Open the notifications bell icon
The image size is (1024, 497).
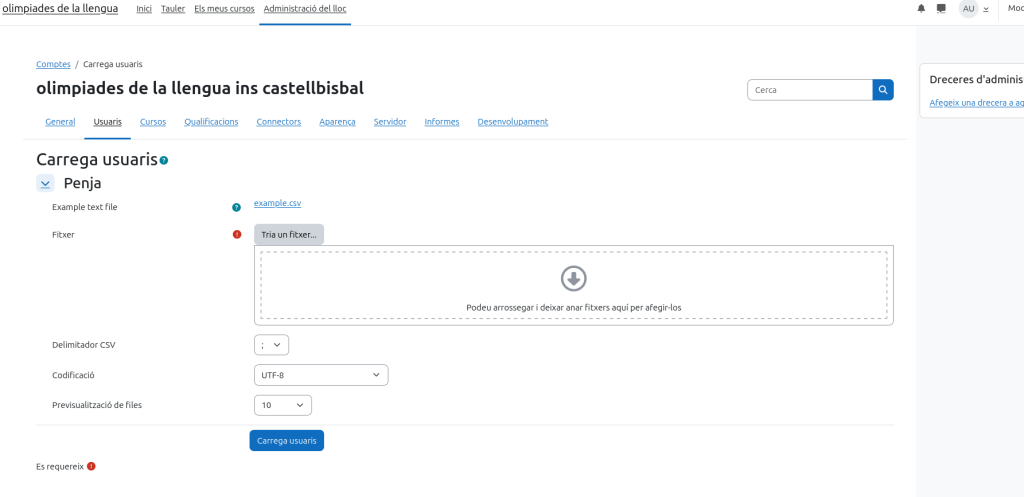pyautogui.click(x=921, y=9)
